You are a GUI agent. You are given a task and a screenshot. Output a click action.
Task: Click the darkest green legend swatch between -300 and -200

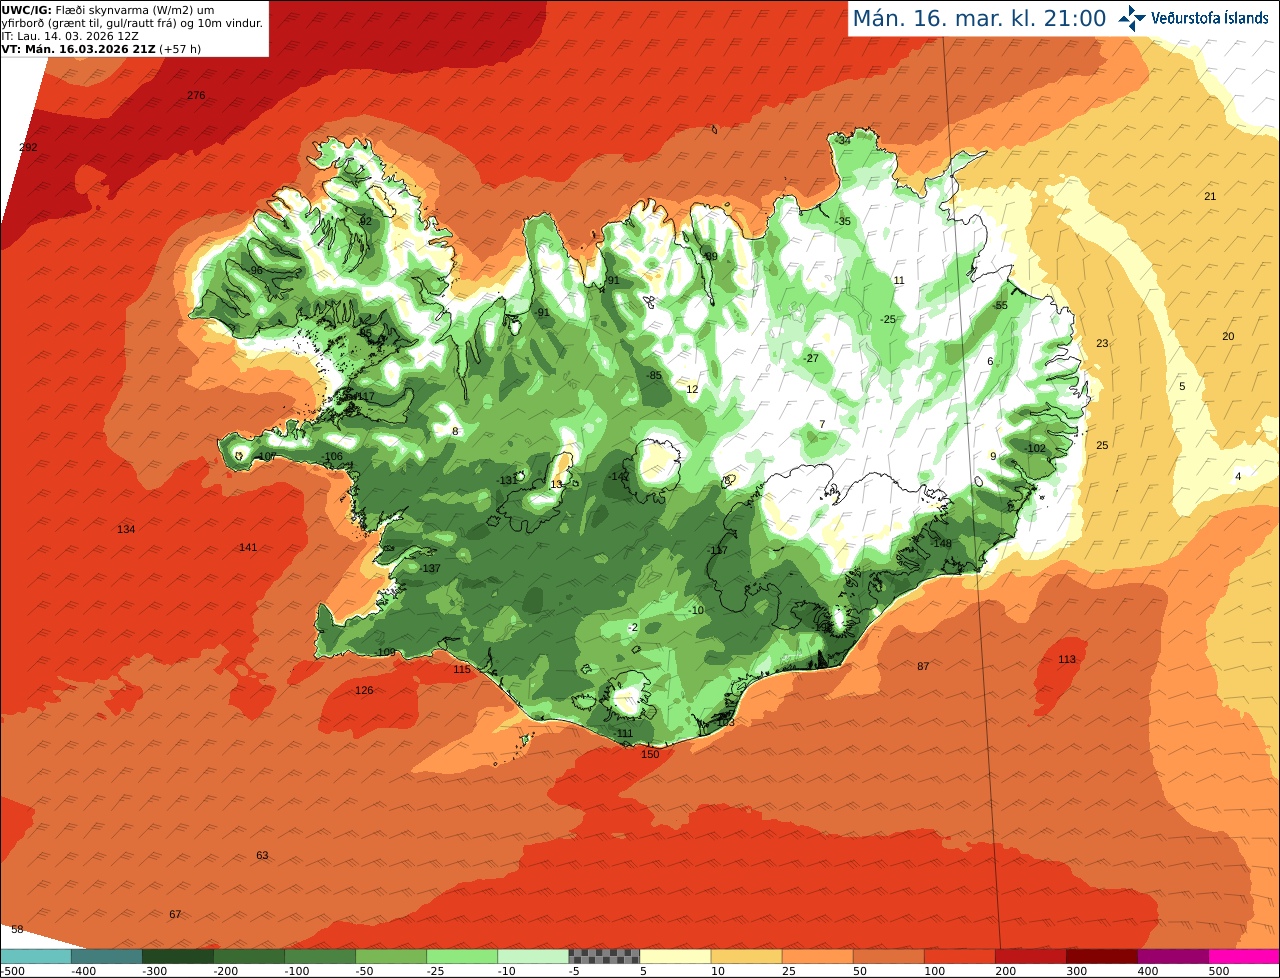[x=177, y=956]
